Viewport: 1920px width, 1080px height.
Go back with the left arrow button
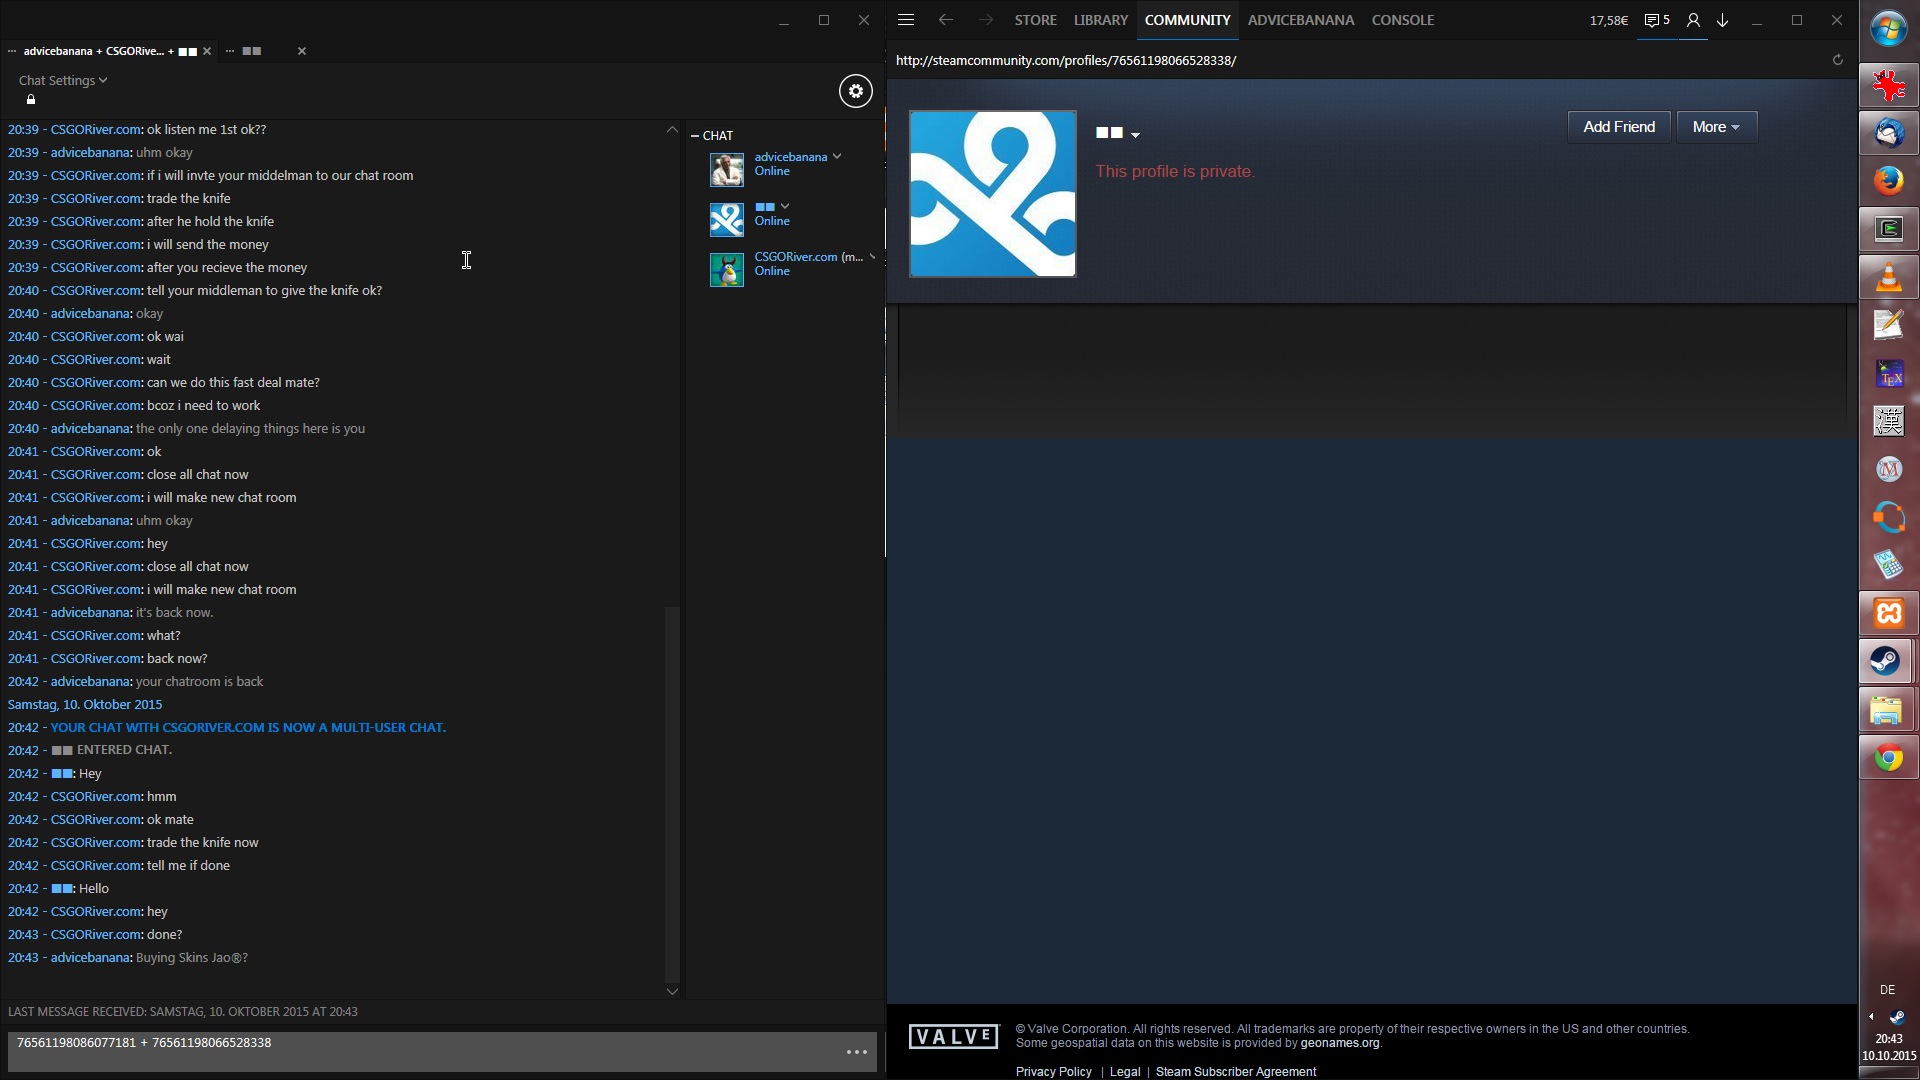coord(945,20)
